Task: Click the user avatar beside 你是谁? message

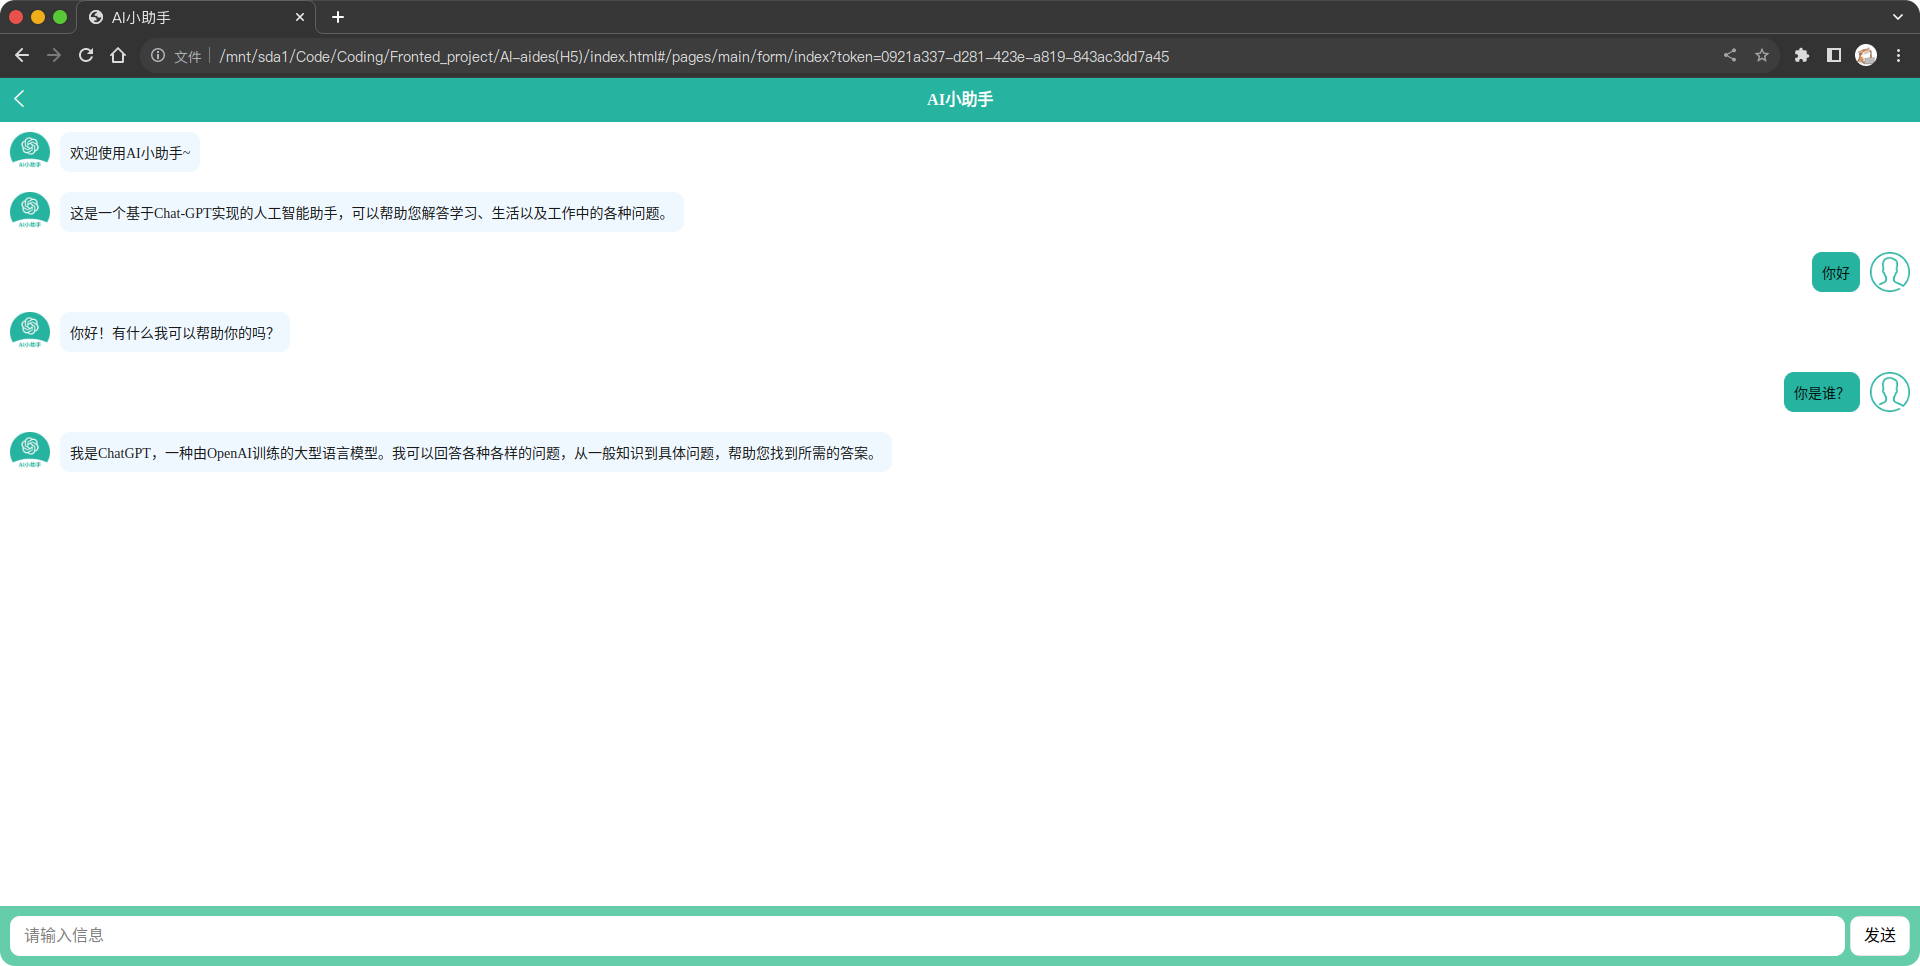Action: tap(1889, 392)
